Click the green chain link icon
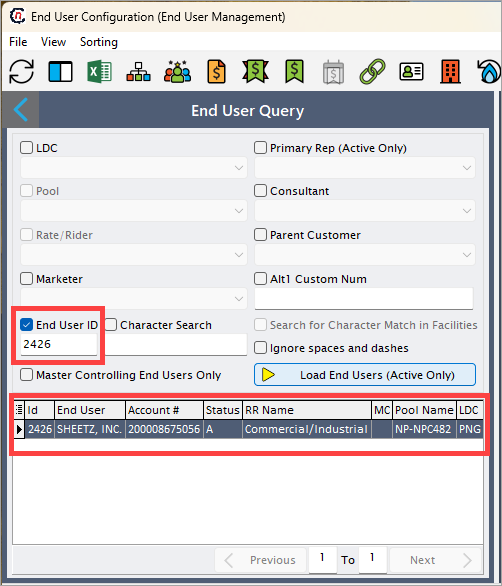Viewport: 502px width, 586px height. (372, 71)
